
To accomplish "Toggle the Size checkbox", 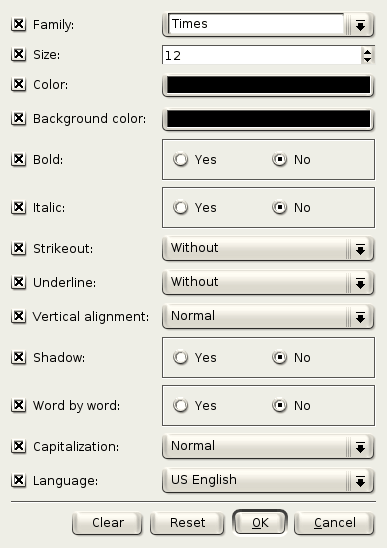I will click(18, 54).
